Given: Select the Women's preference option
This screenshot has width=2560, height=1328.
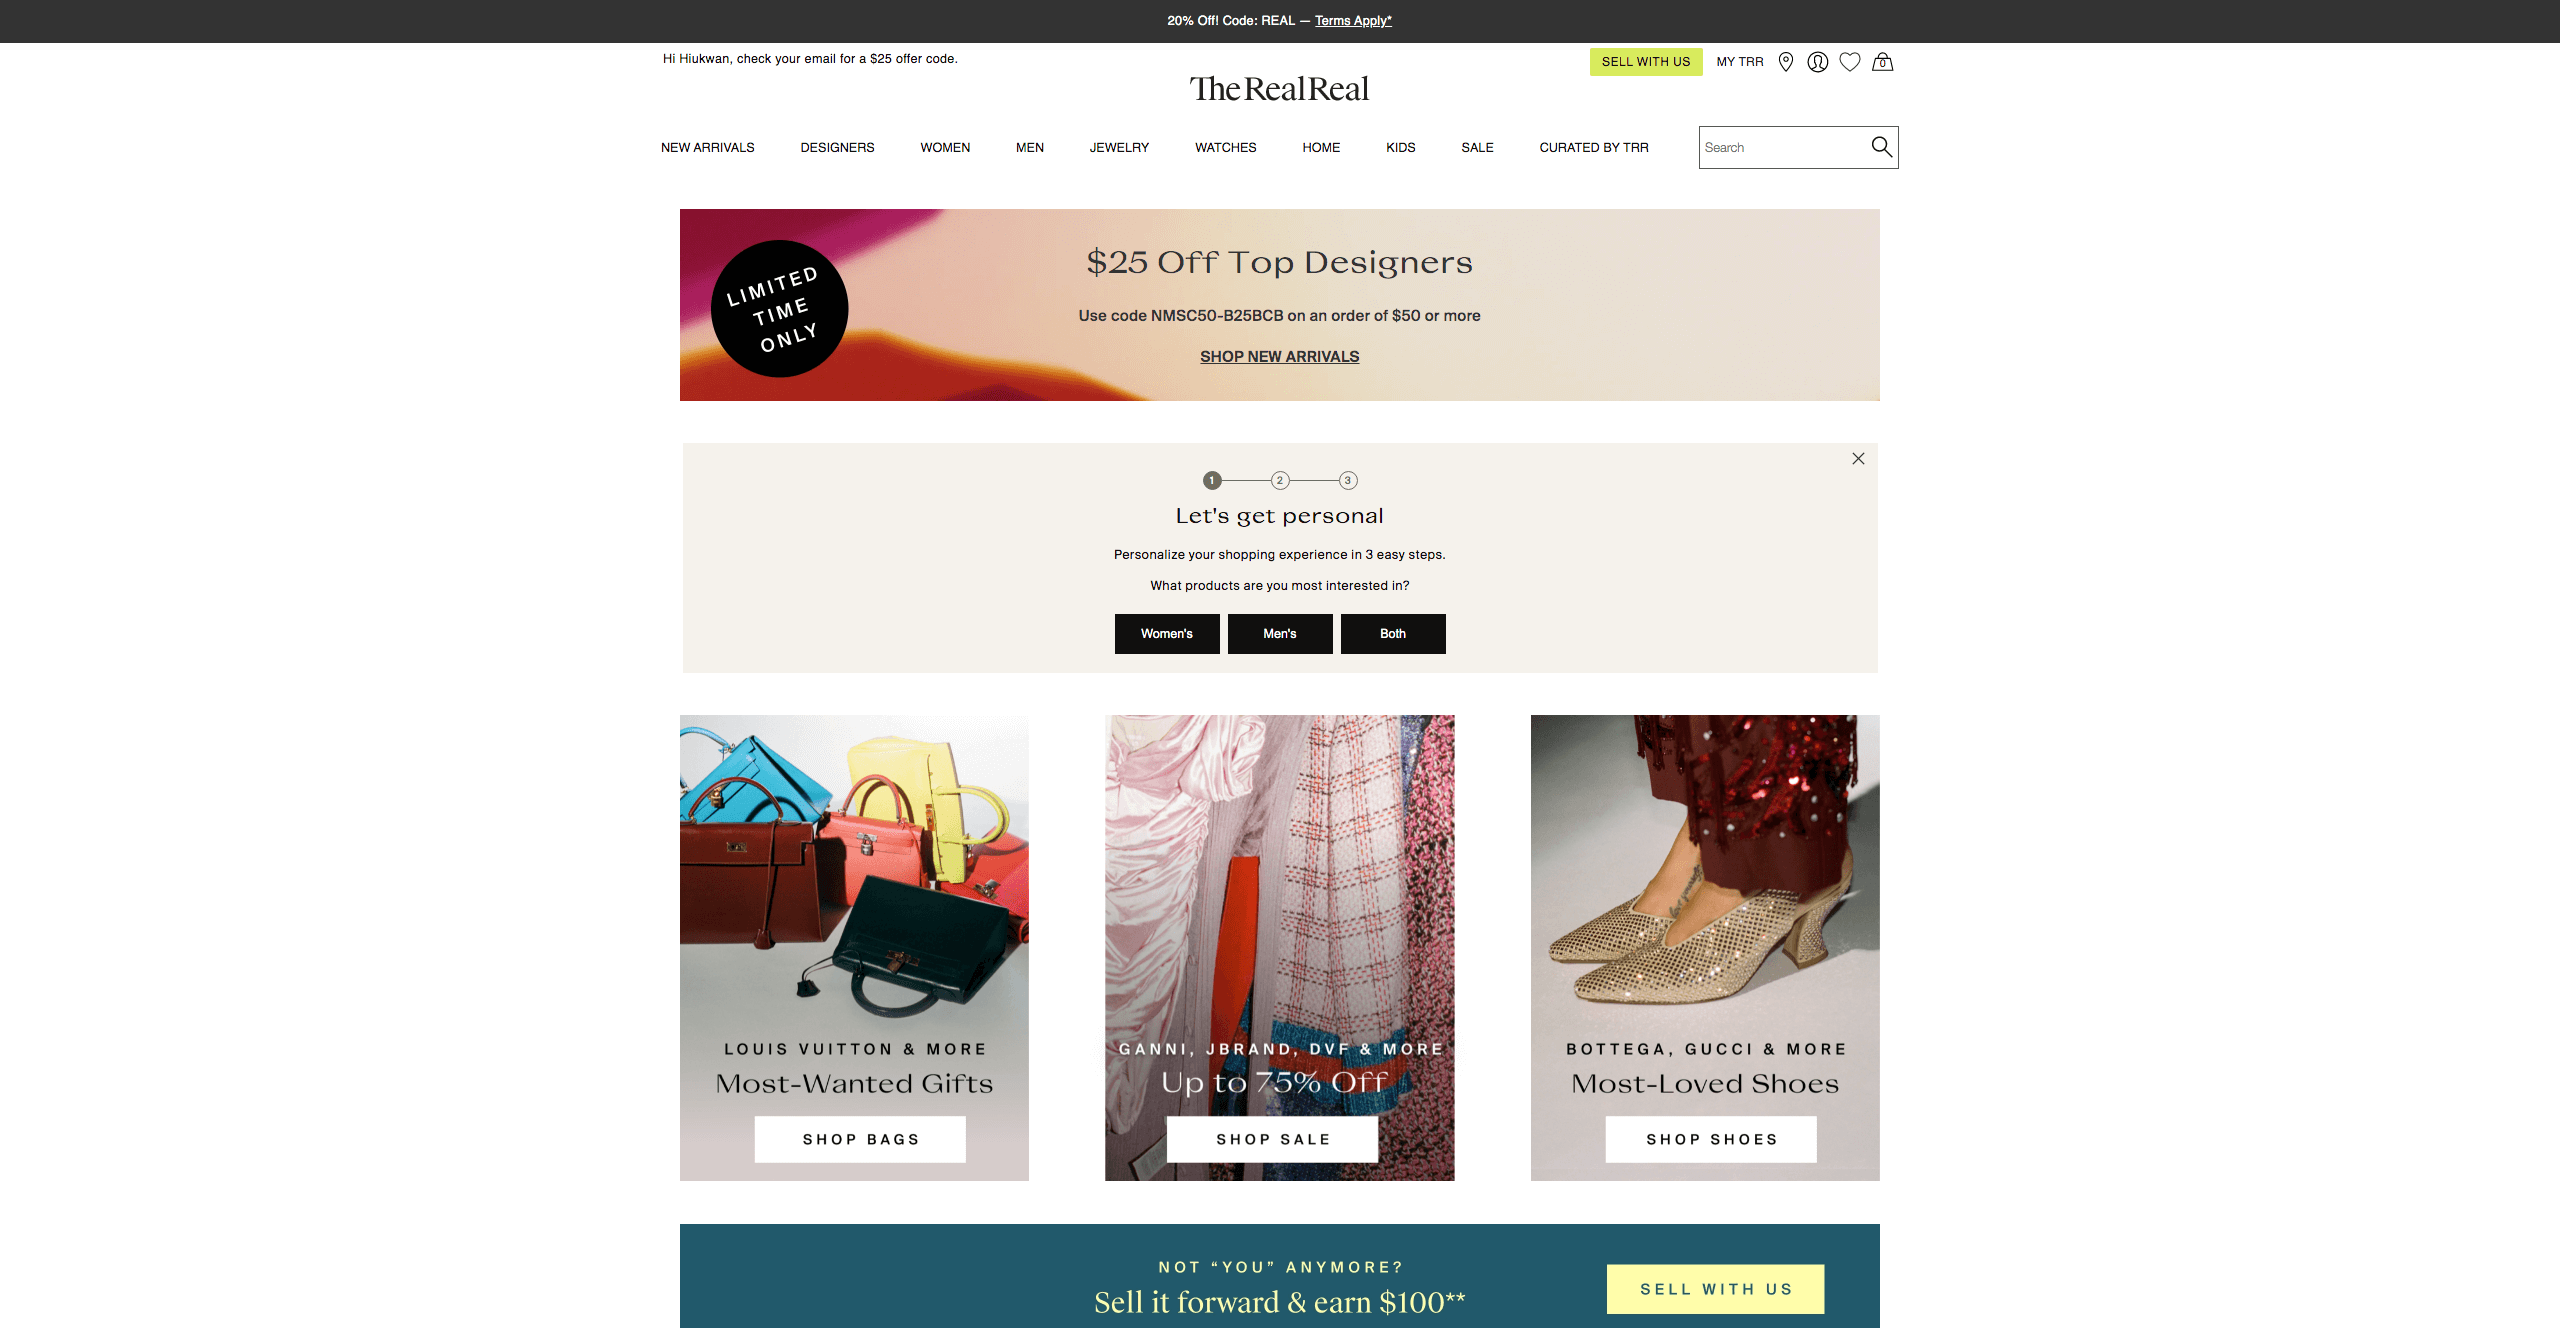Looking at the screenshot, I should click(x=1167, y=634).
